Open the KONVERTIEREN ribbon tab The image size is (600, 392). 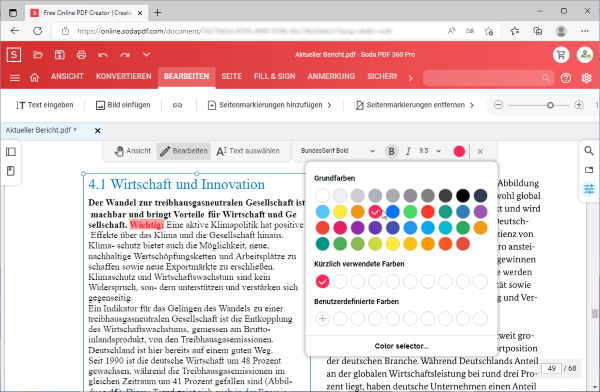(124, 76)
